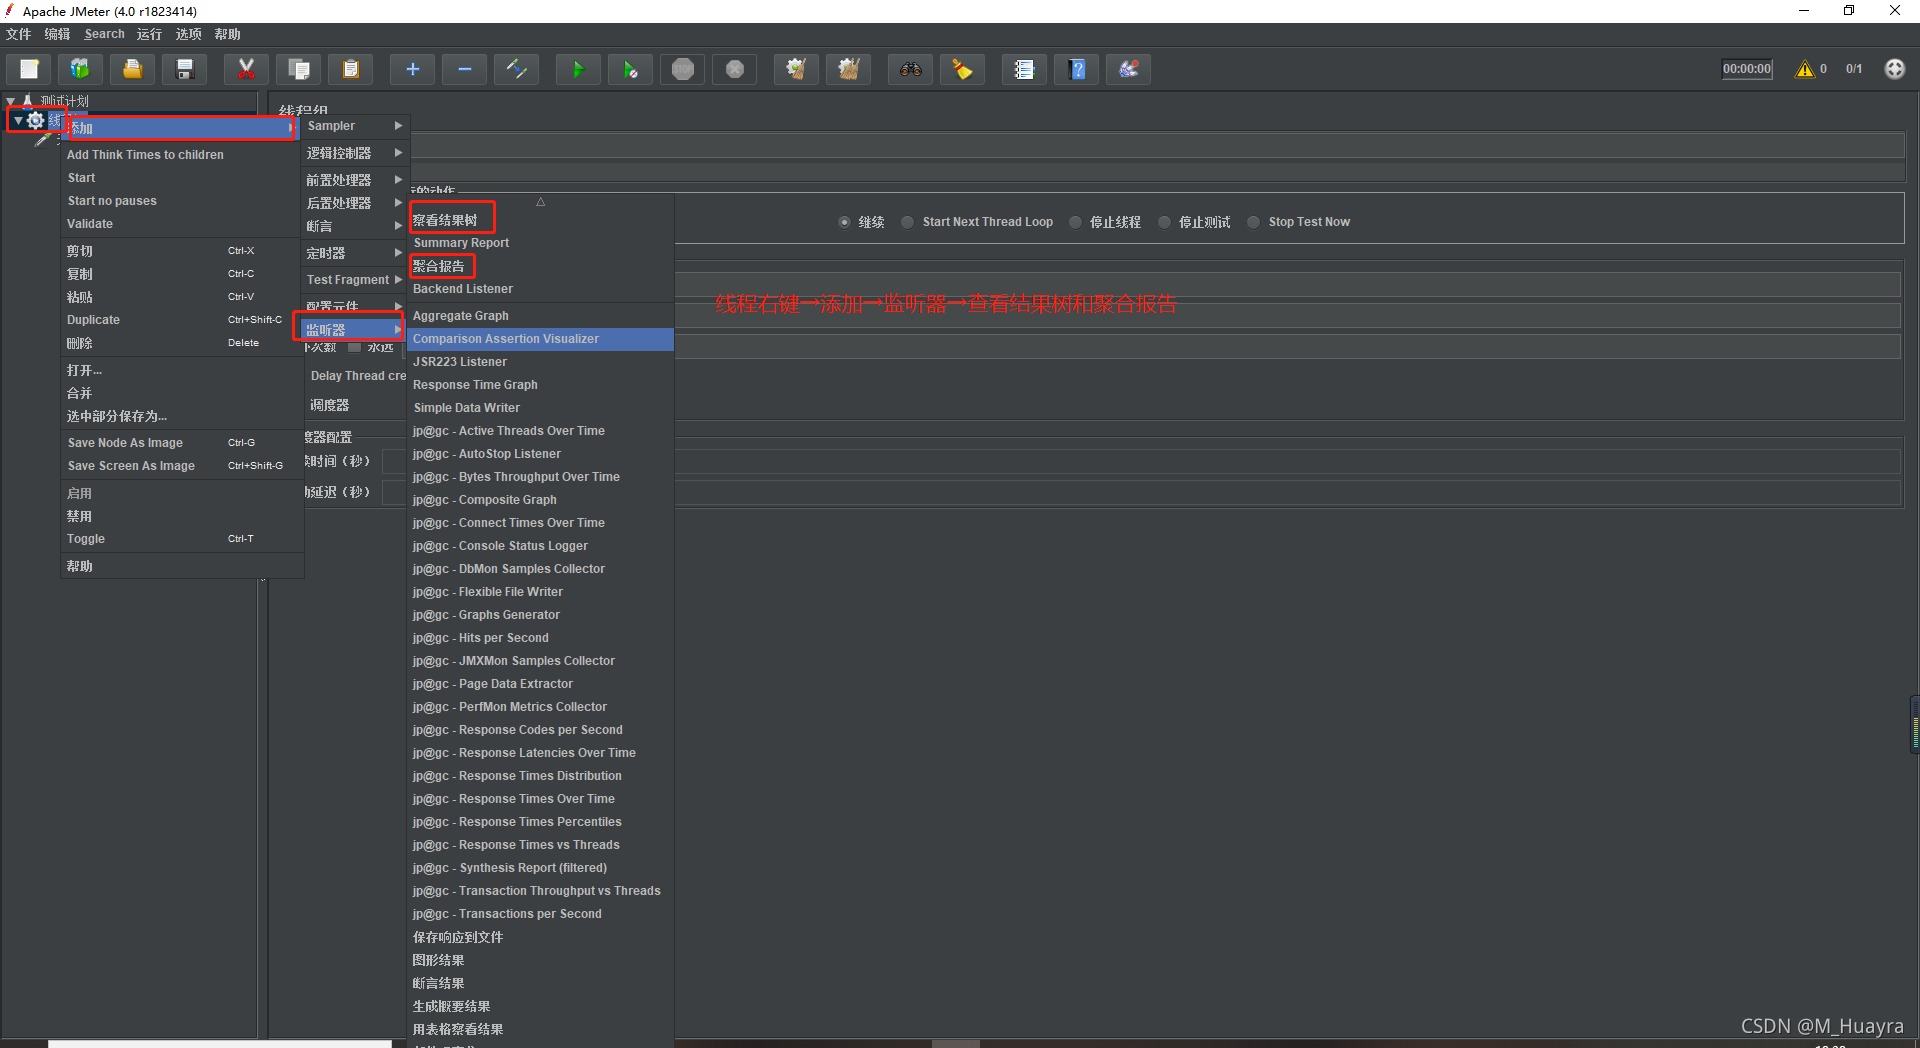The image size is (1920, 1048).
Task: Expand the 前置处理器 submenu
Action: 354,180
